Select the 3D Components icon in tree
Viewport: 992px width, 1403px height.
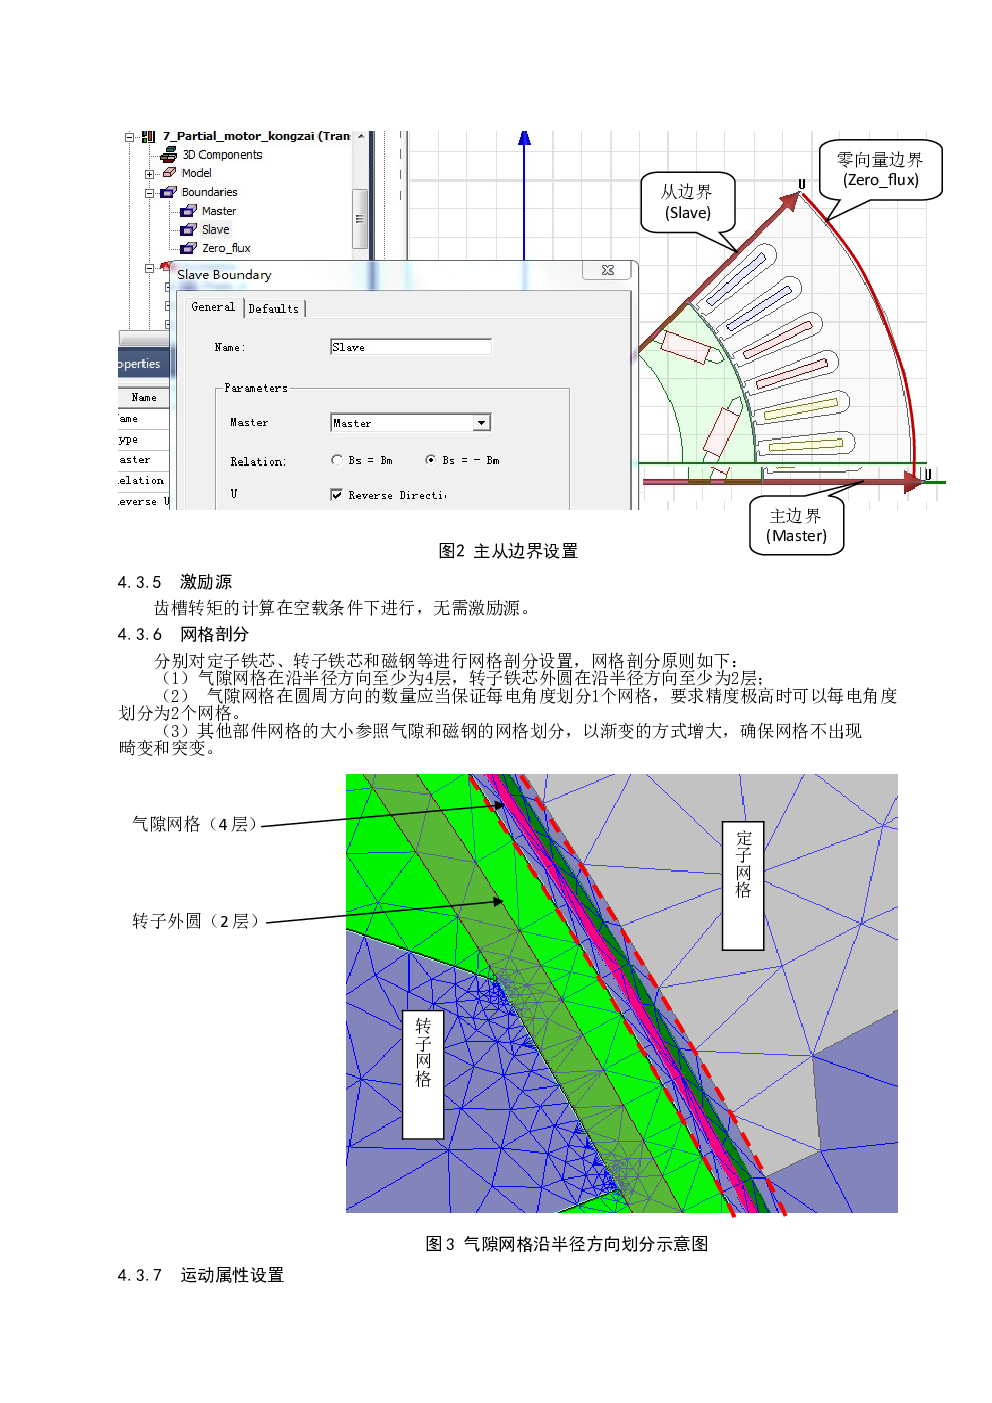click(x=169, y=155)
